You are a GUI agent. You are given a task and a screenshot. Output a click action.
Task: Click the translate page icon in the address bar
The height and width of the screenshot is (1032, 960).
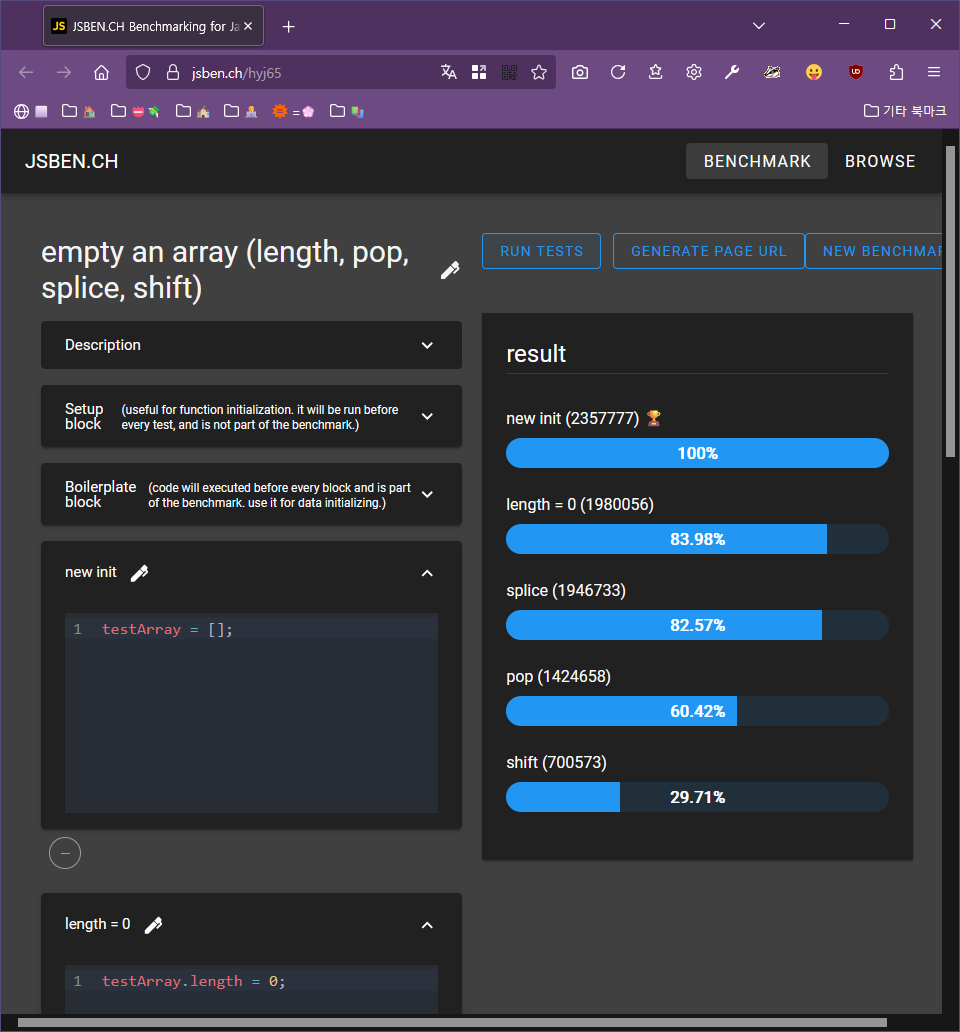449,72
